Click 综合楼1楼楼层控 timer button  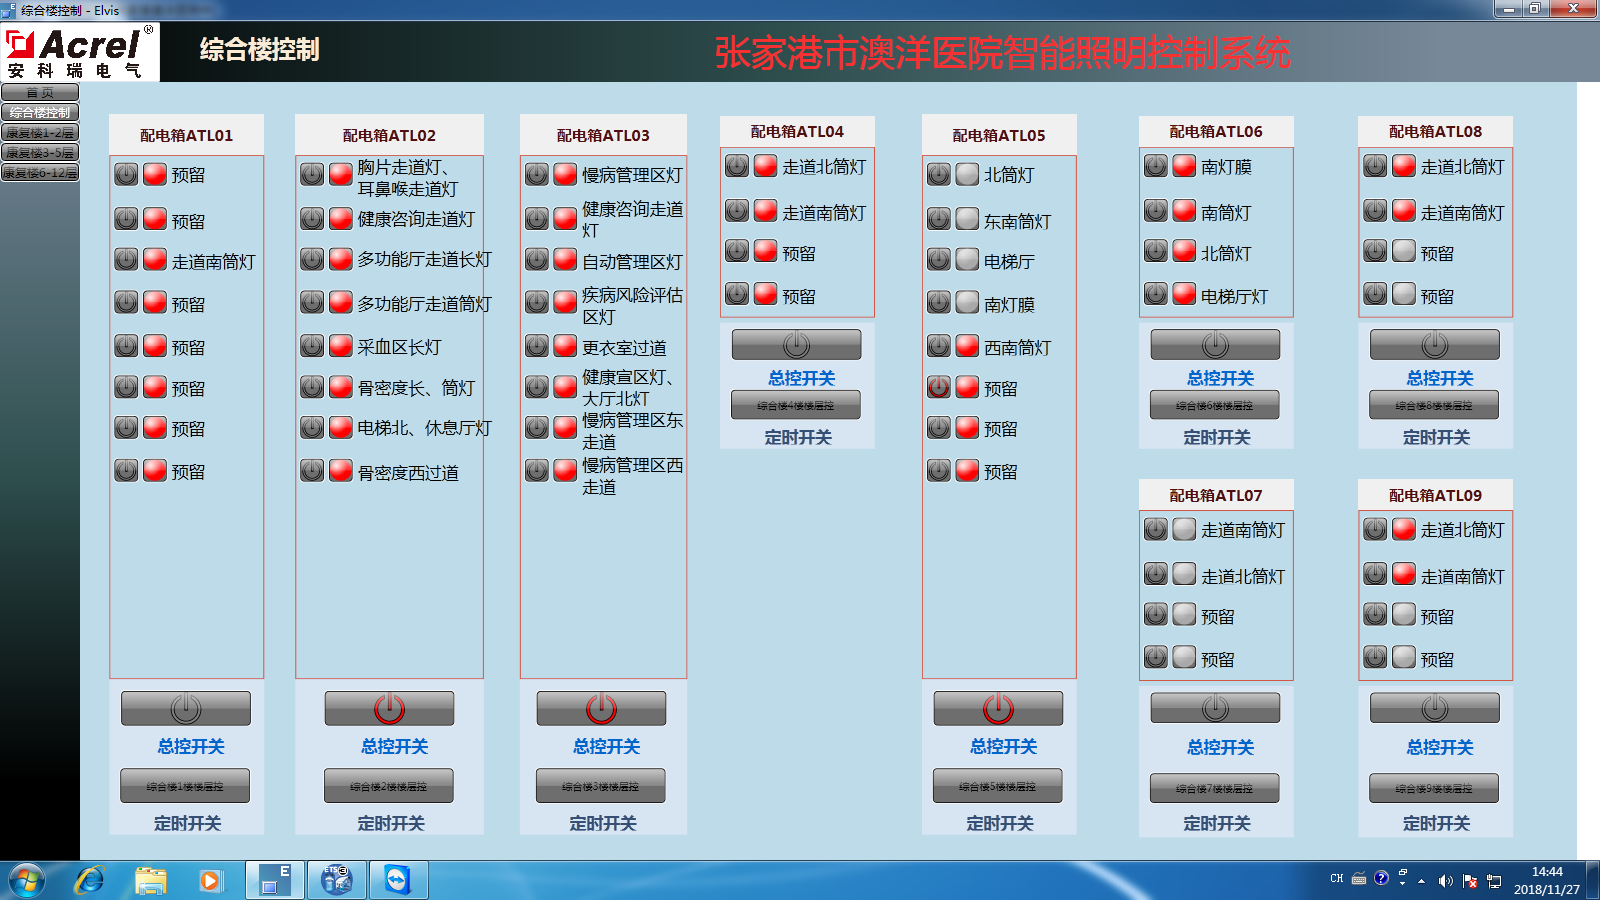(185, 786)
